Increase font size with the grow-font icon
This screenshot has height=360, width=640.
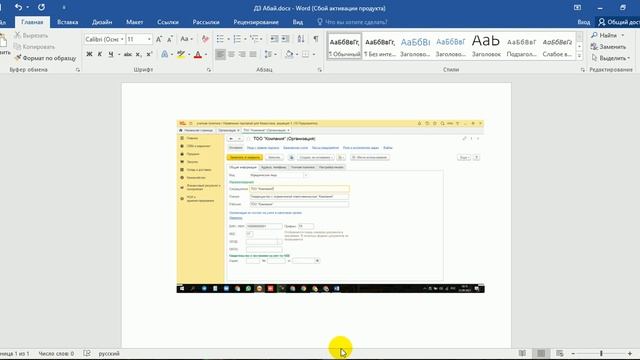pos(159,39)
